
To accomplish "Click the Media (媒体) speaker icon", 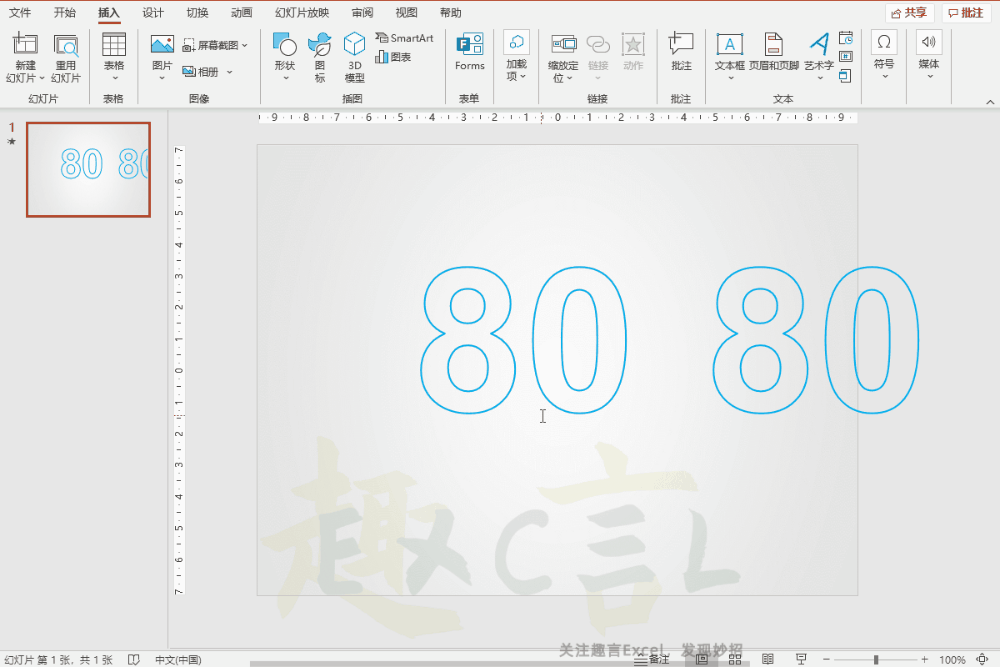I will point(929,42).
